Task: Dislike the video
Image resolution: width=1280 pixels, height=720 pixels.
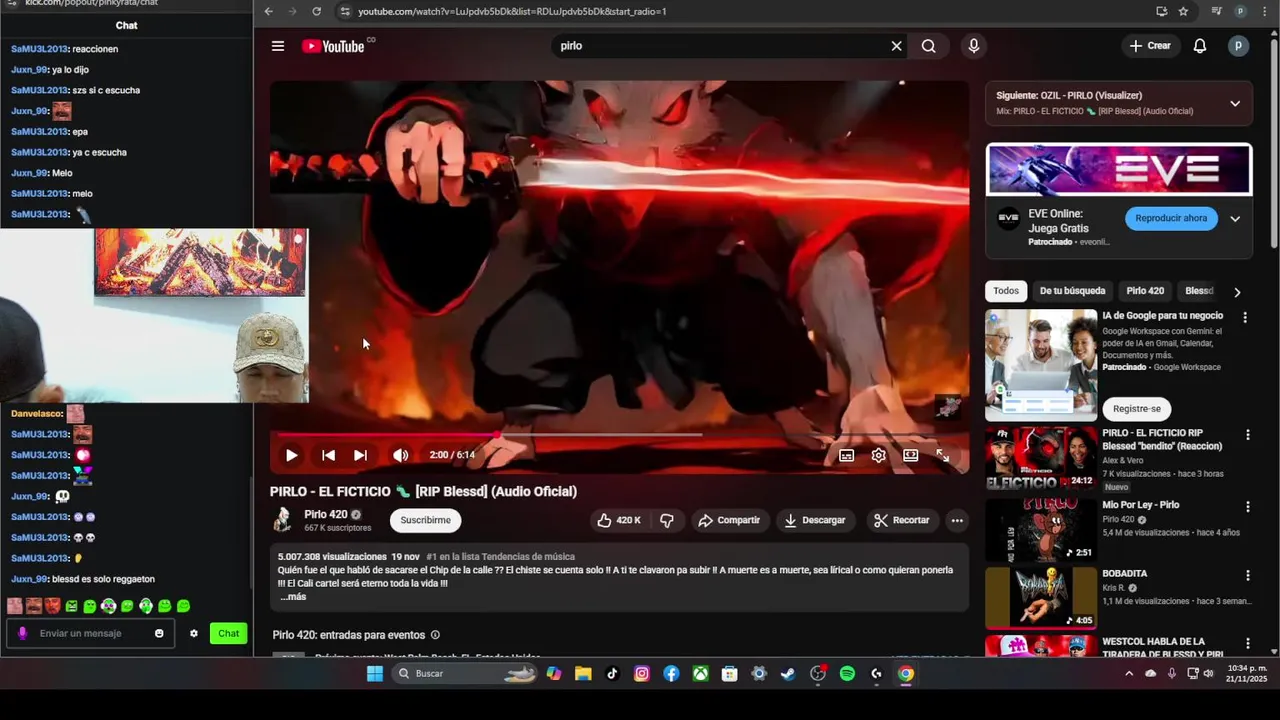Action: 667,520
